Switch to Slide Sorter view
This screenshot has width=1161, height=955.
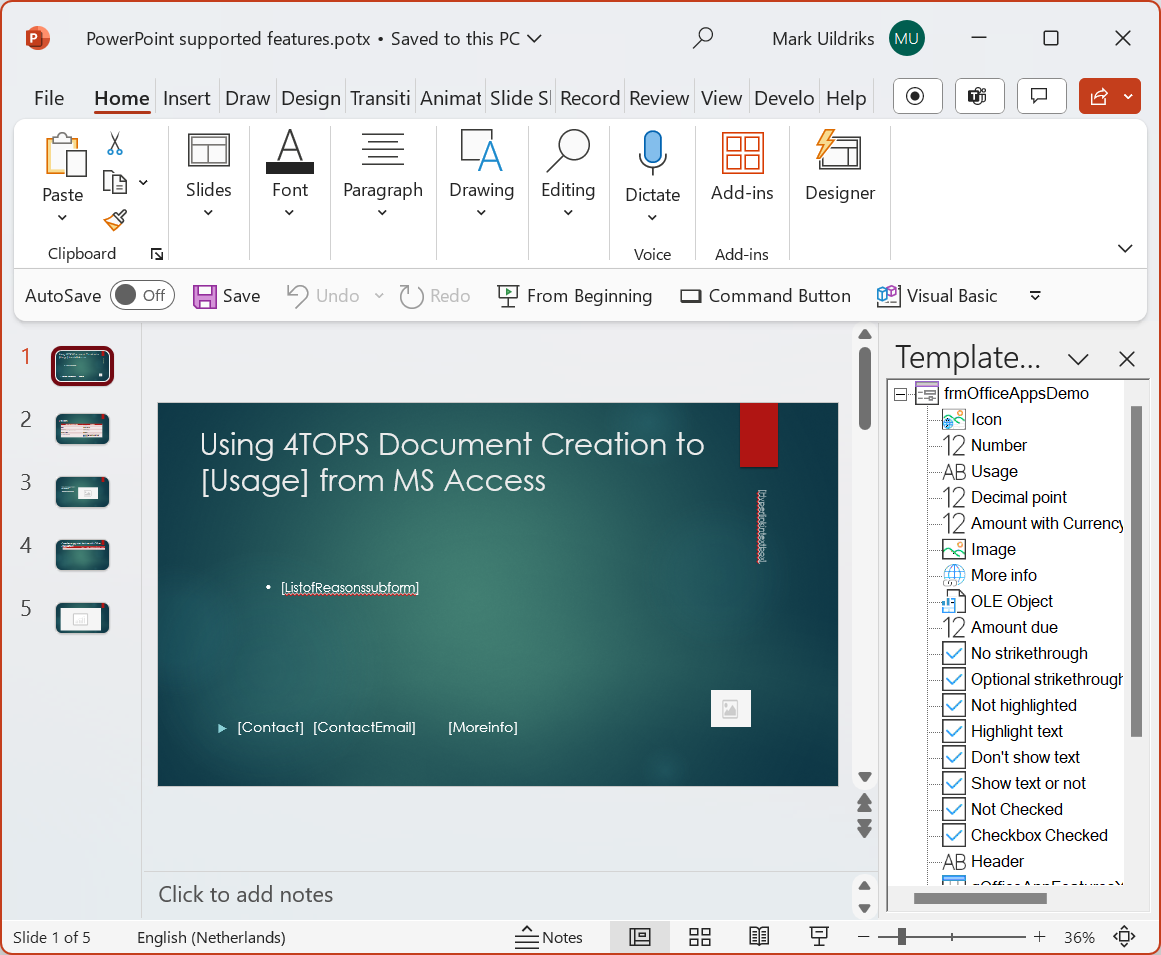click(x=699, y=937)
